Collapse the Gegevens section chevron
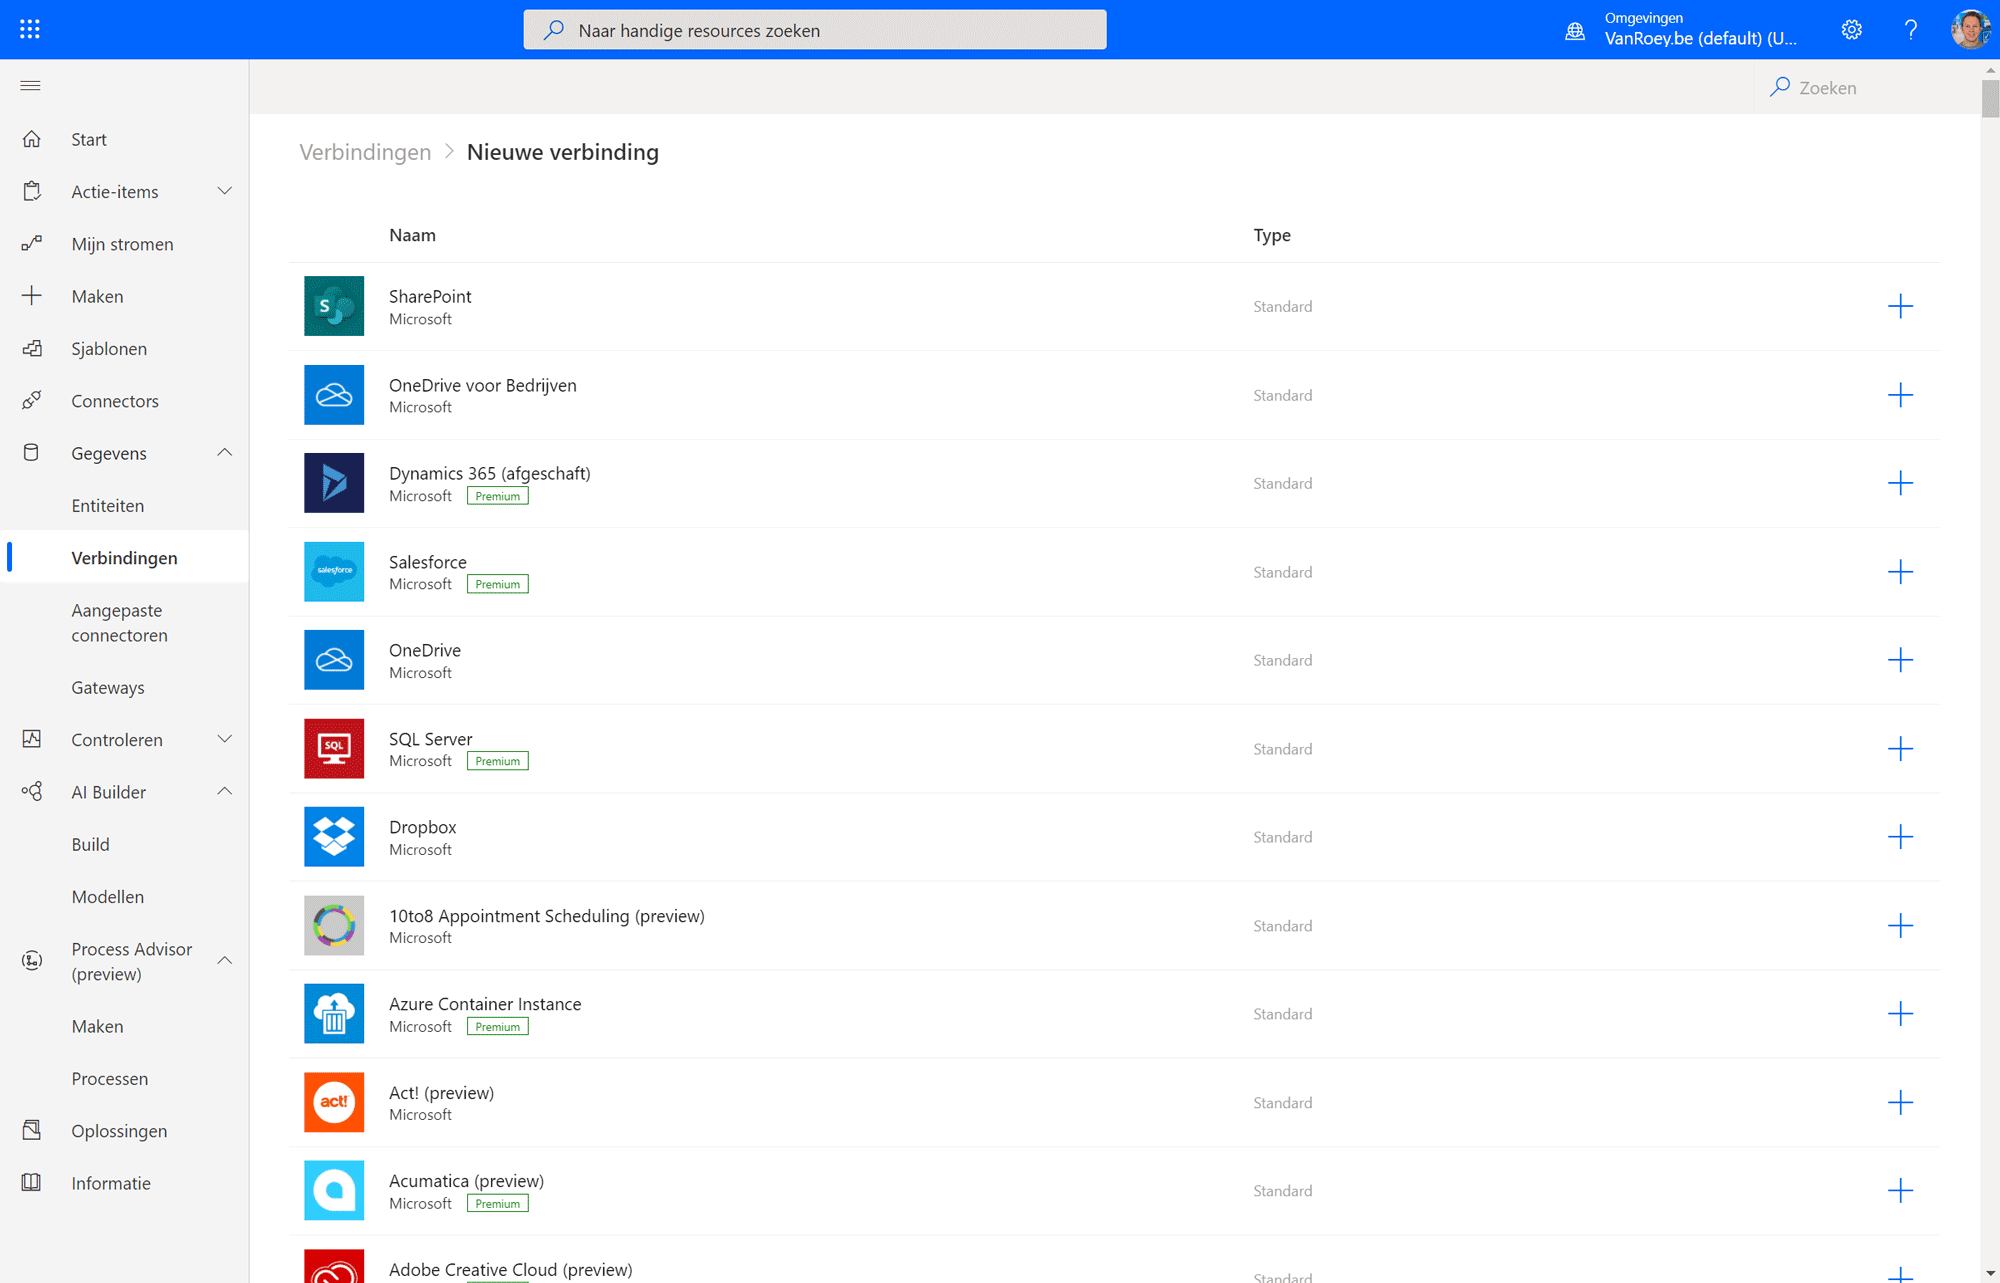The height and width of the screenshot is (1283, 2000). point(225,453)
